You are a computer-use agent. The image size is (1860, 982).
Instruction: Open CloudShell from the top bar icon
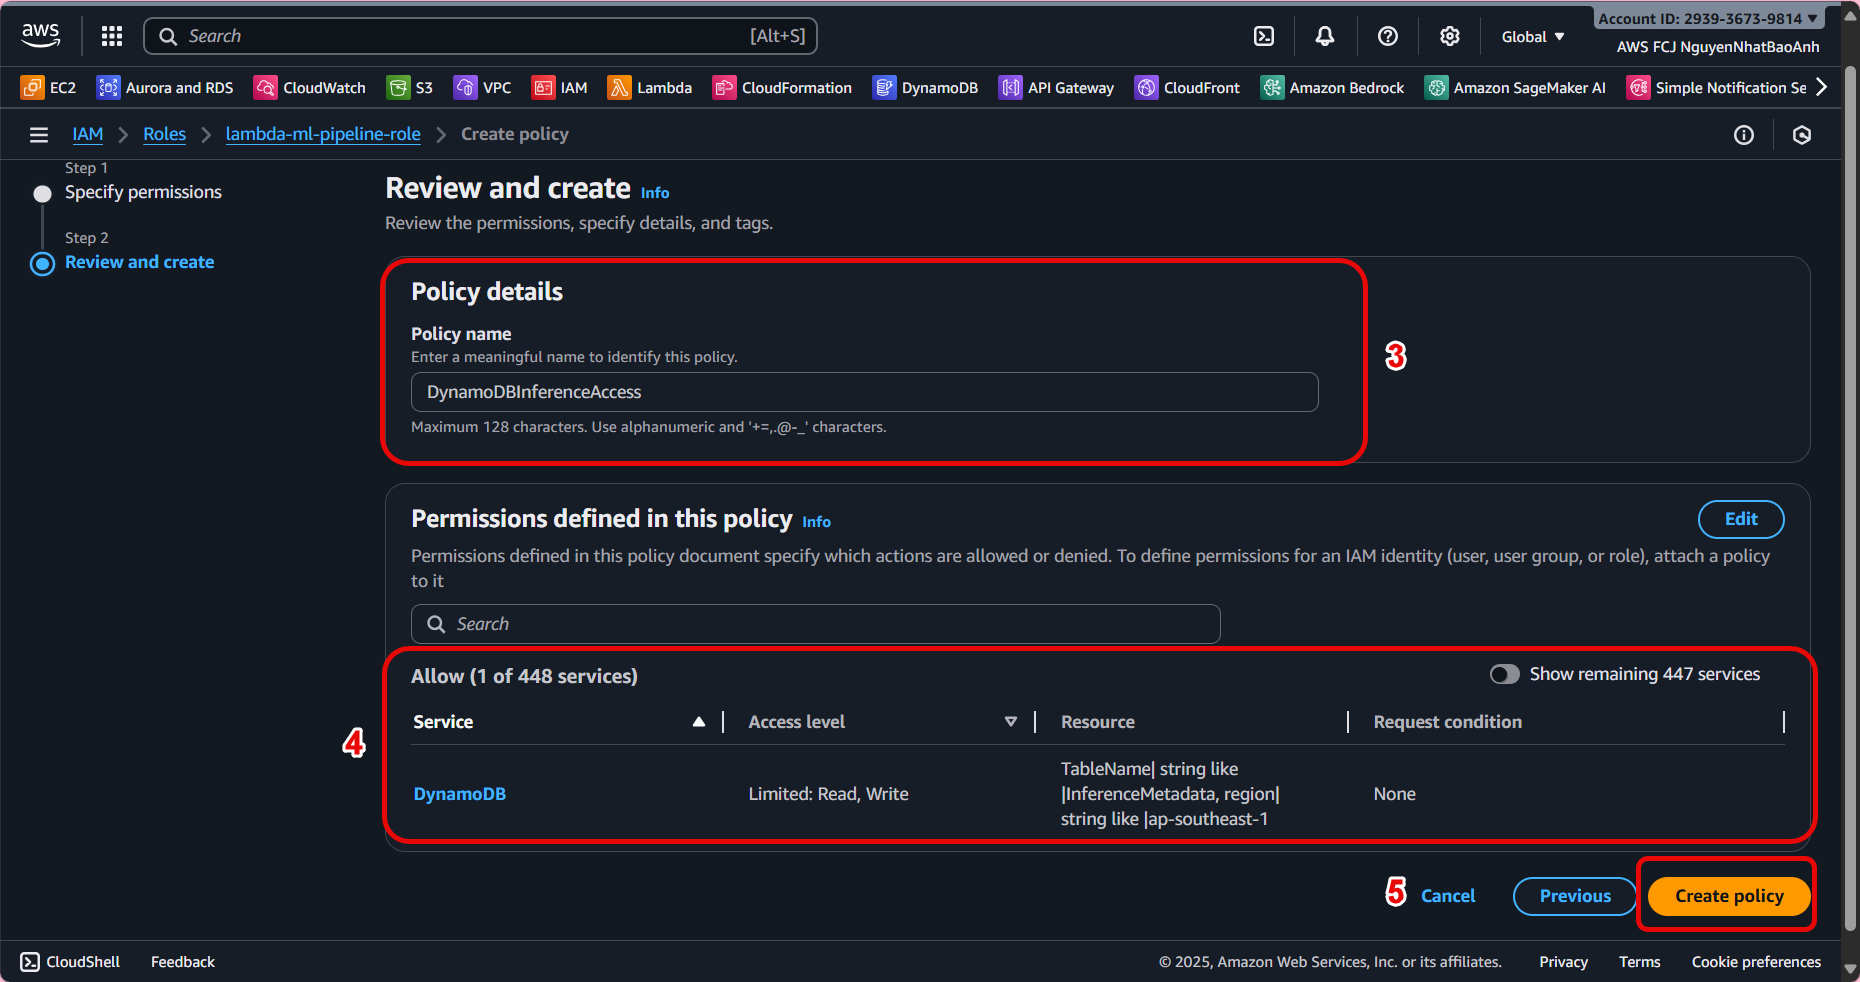pyautogui.click(x=1264, y=36)
